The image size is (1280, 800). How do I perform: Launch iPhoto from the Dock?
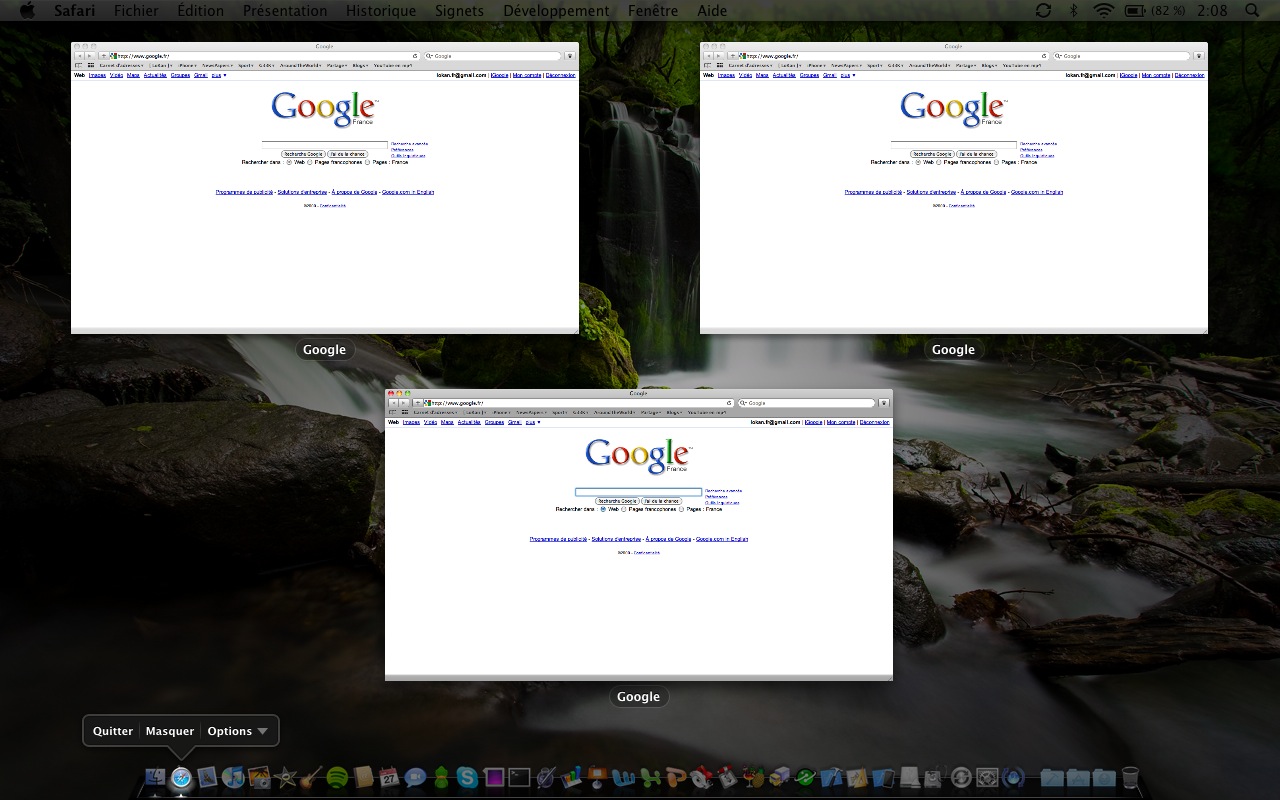(x=259, y=776)
